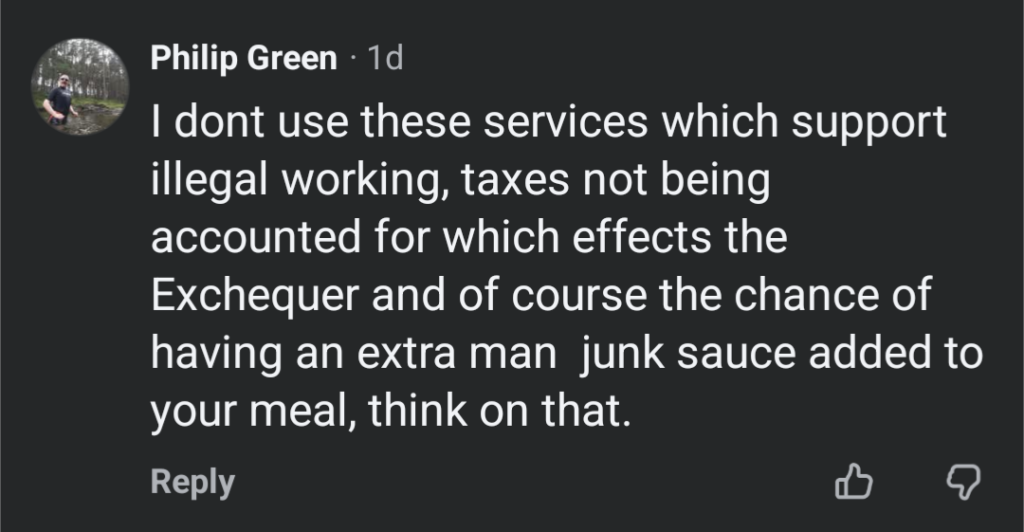Click the 1d comment timestamp
Screen dimensions: 1024x532
click(x=385, y=59)
